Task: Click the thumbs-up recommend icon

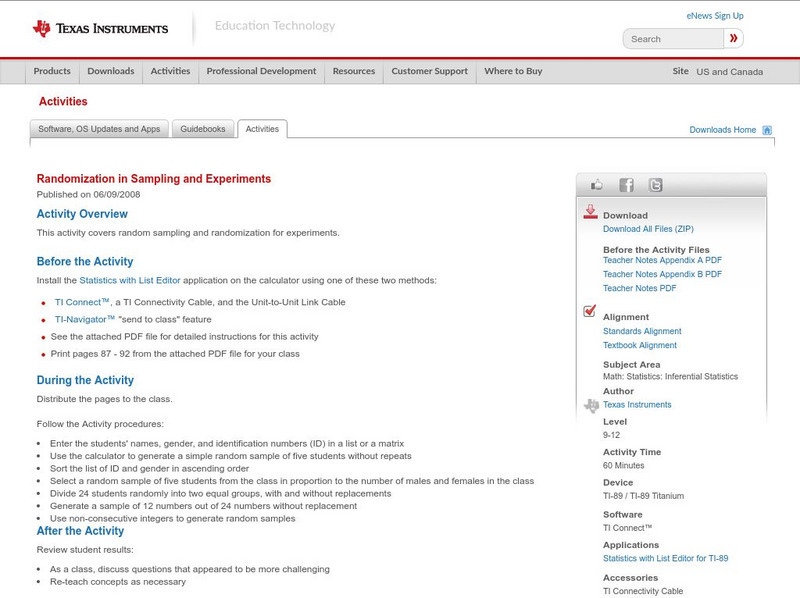Action: (596, 185)
